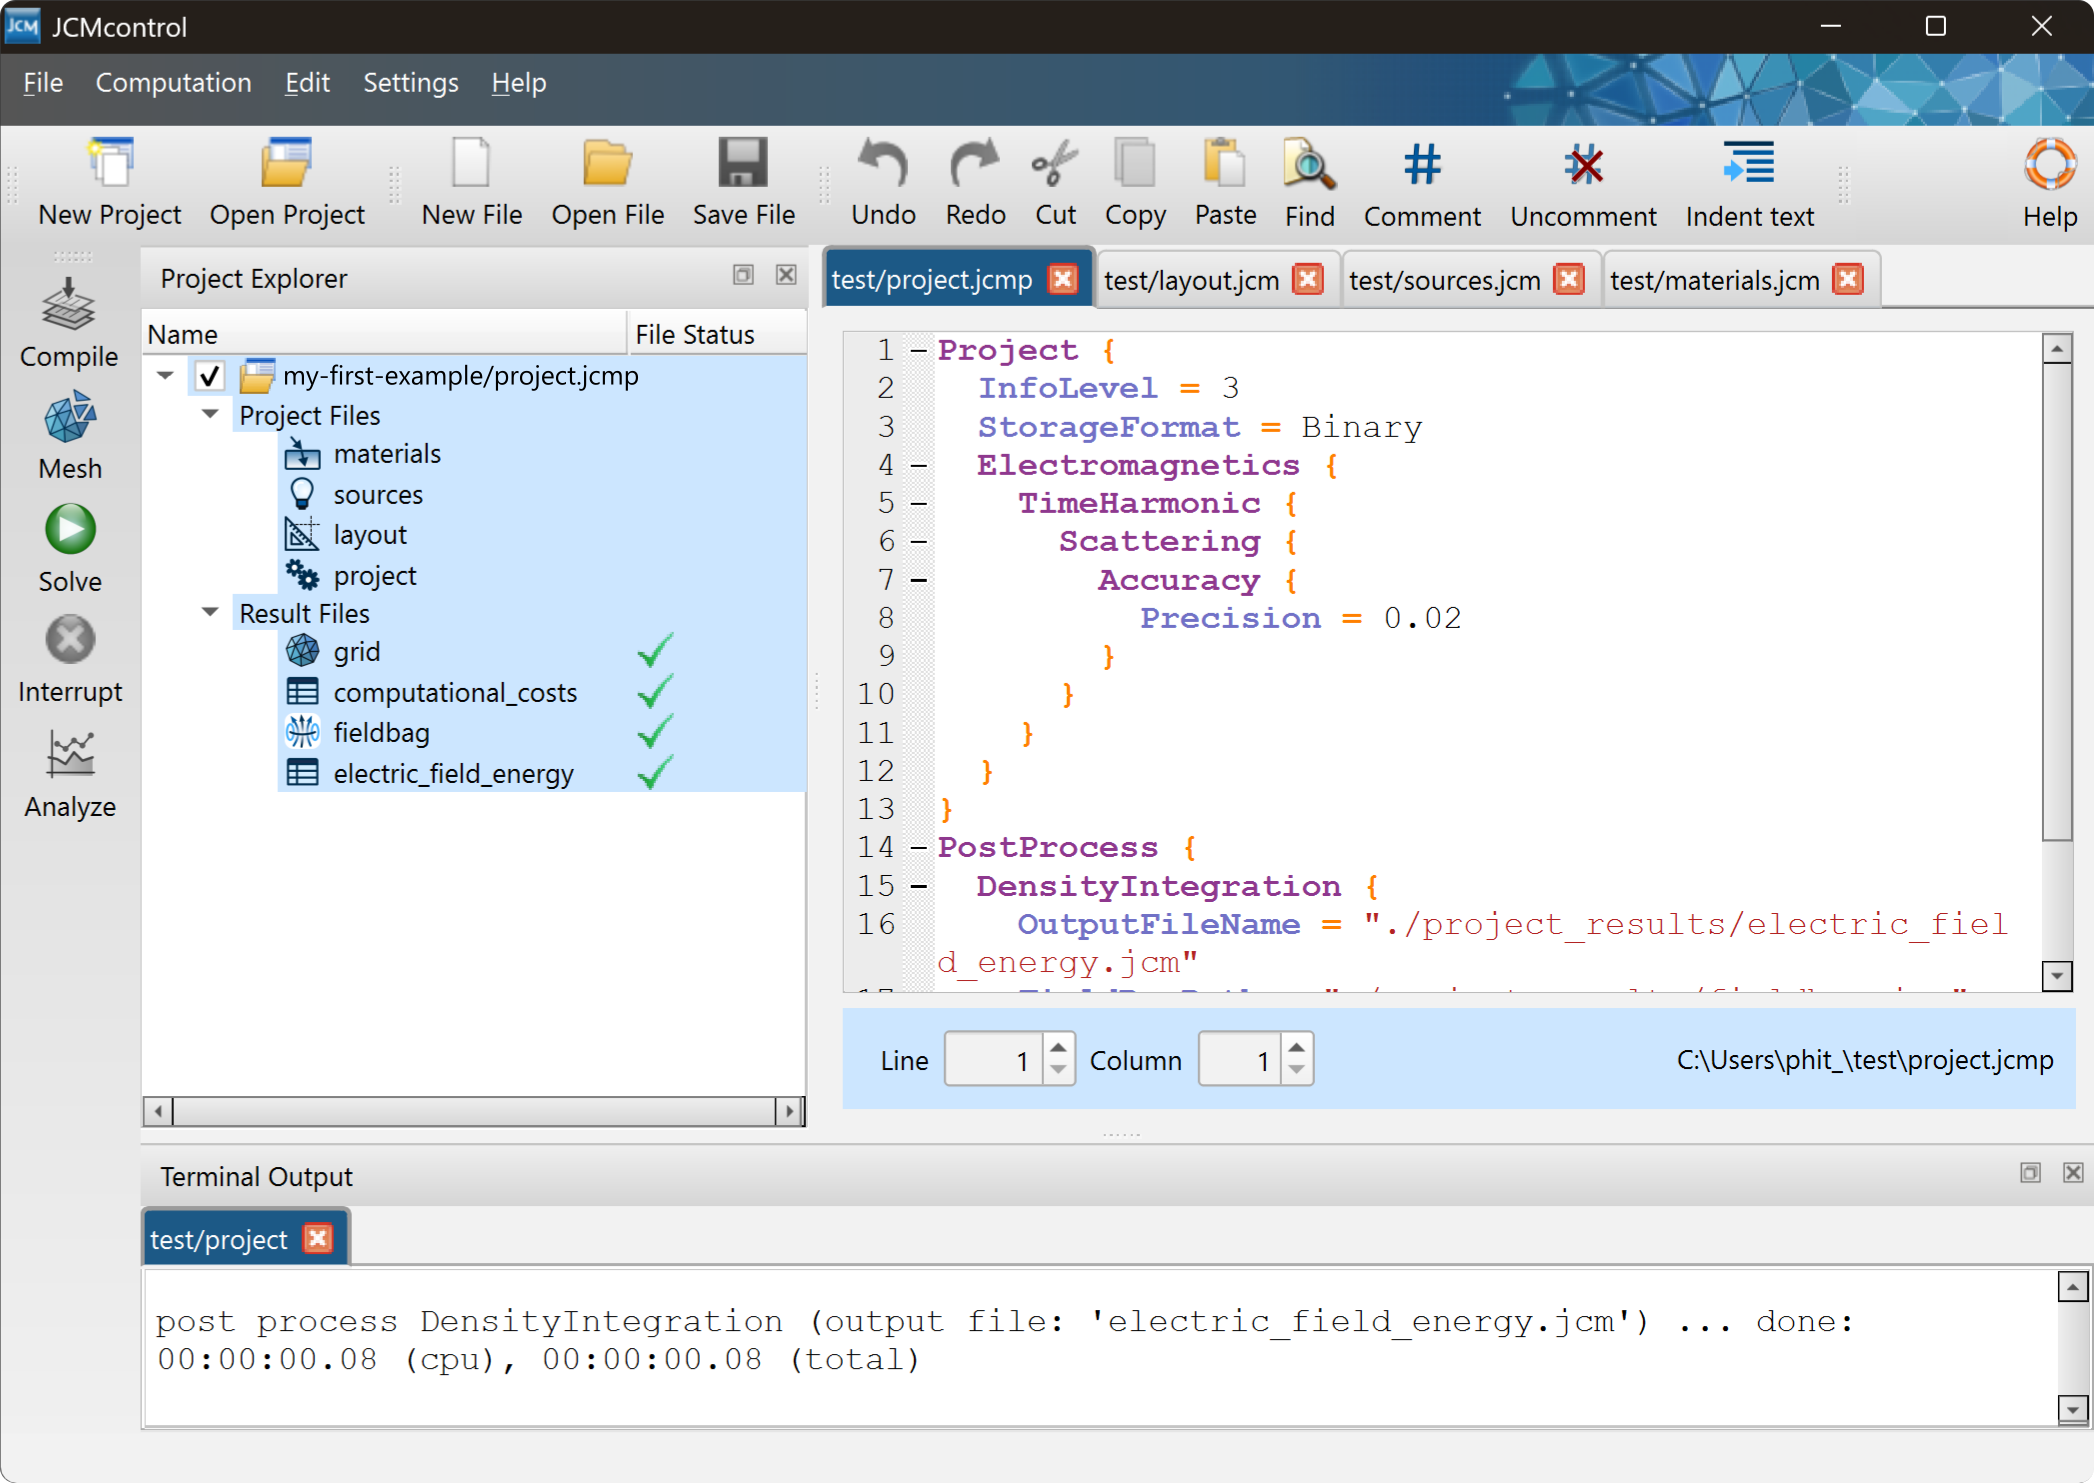
Task: Close the test/sources.jcm tab
Action: (x=1569, y=279)
